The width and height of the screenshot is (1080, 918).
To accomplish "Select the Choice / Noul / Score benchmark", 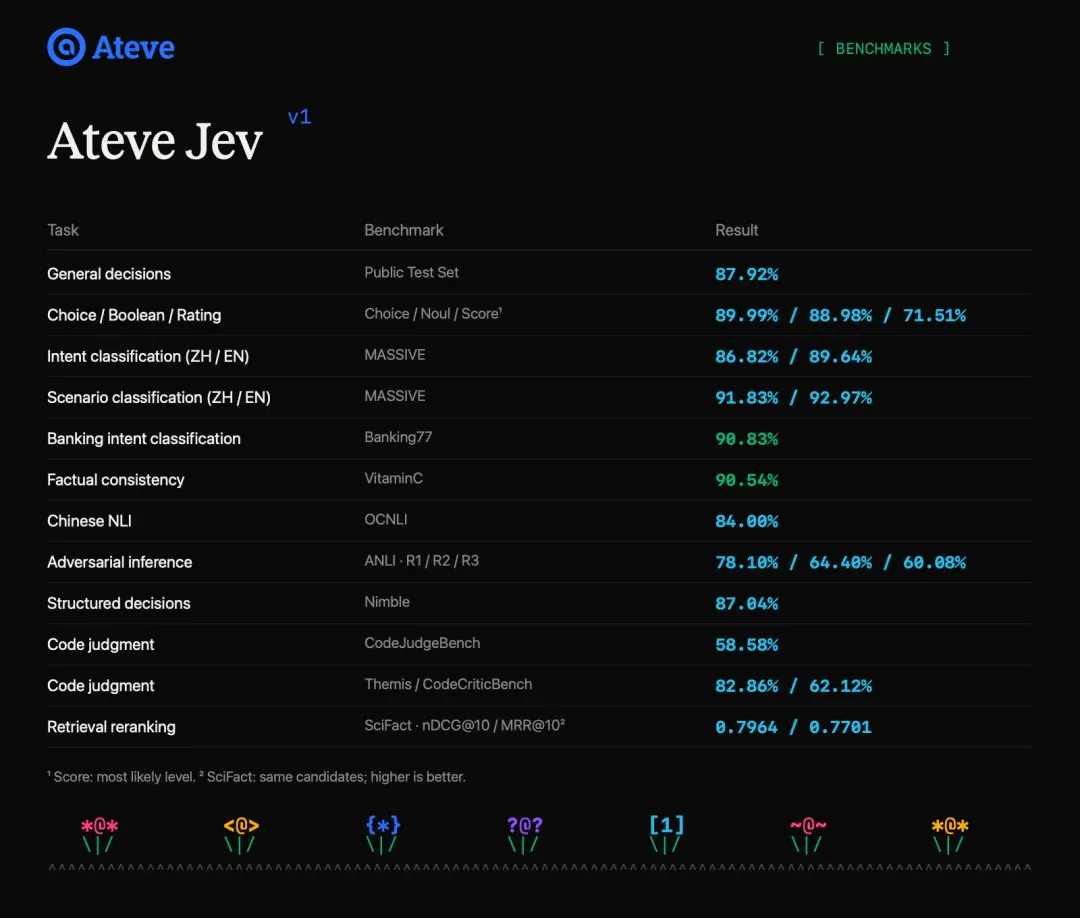I will [433, 313].
